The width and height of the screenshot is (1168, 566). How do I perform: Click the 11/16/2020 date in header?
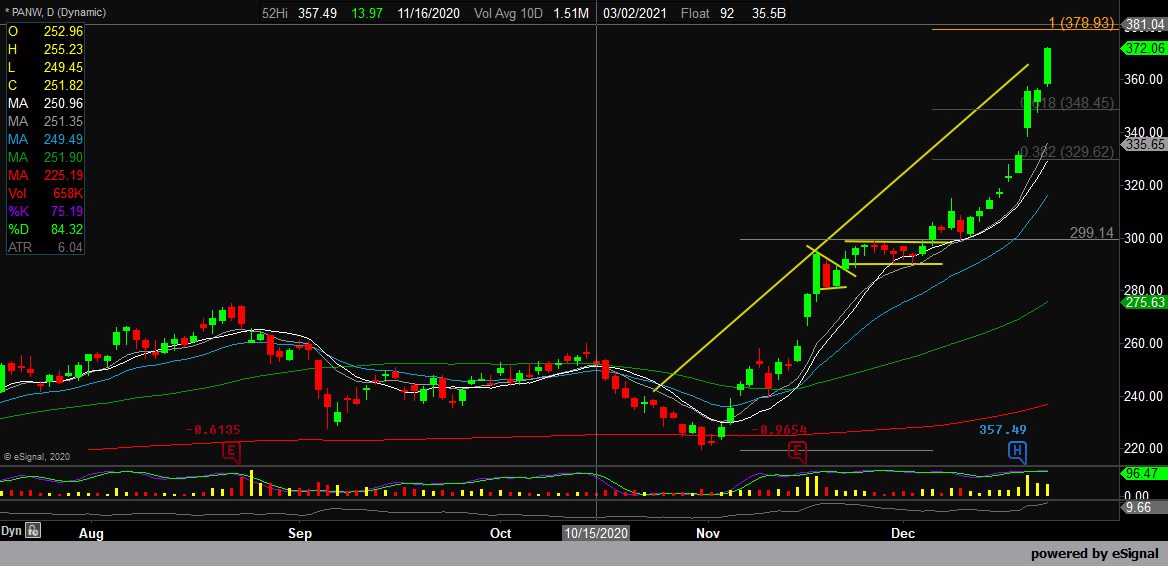tap(430, 13)
